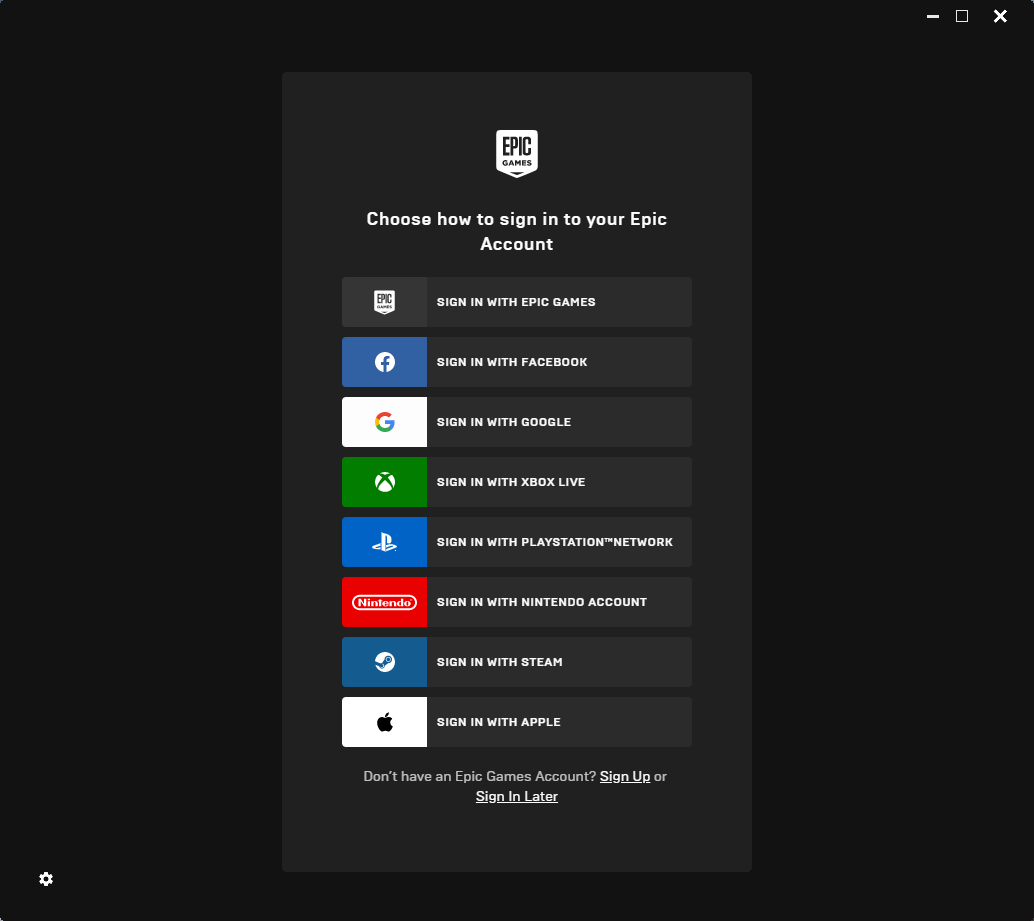Screen dimensions: 1034x921
Task: Use the Nintendo Account sign-in option
Action: [516, 602]
